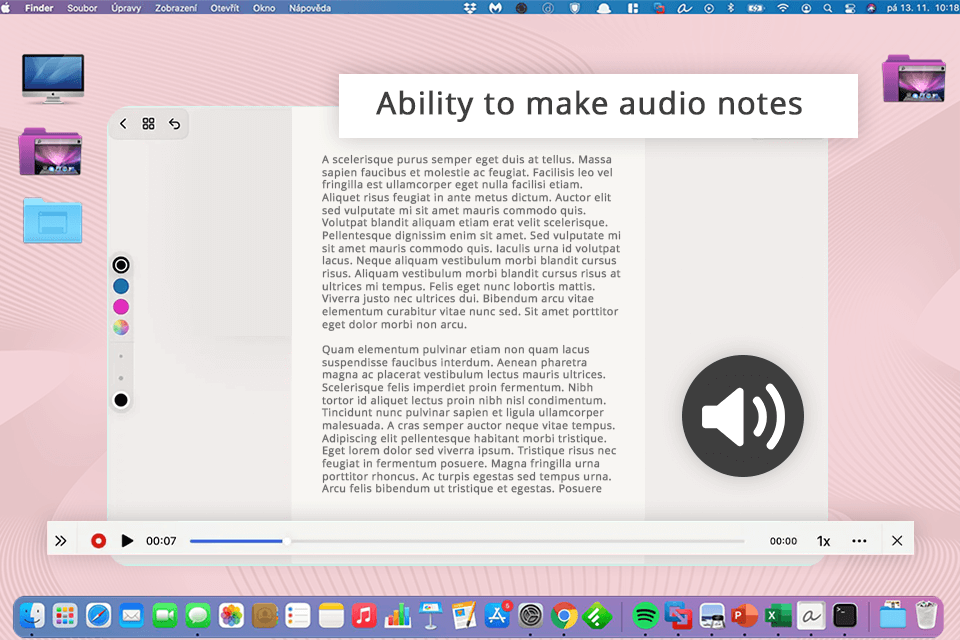Click the back chevron in the notes toolbar
The height and width of the screenshot is (640, 960).
(123, 124)
